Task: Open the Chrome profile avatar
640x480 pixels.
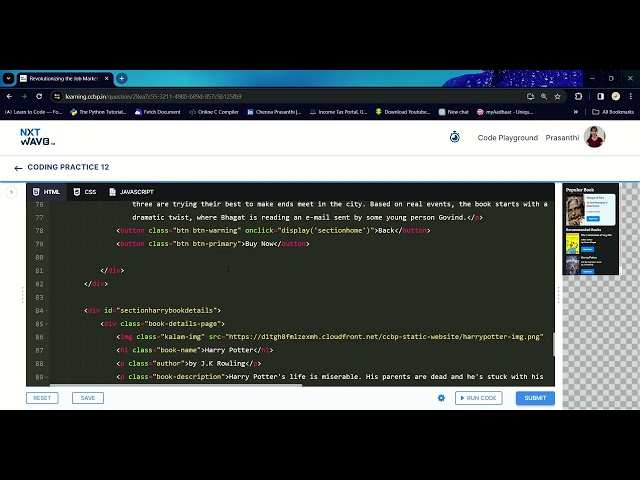Action: click(616, 96)
